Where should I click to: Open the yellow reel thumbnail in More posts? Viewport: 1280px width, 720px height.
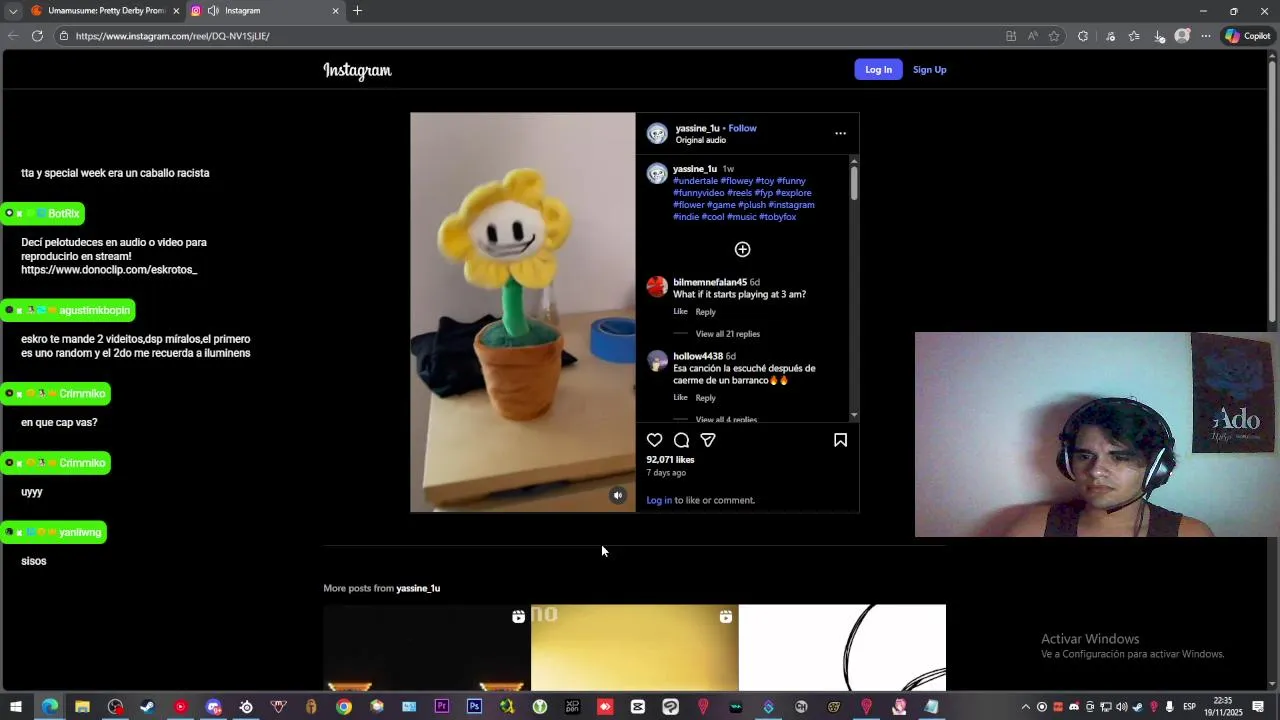click(635, 647)
